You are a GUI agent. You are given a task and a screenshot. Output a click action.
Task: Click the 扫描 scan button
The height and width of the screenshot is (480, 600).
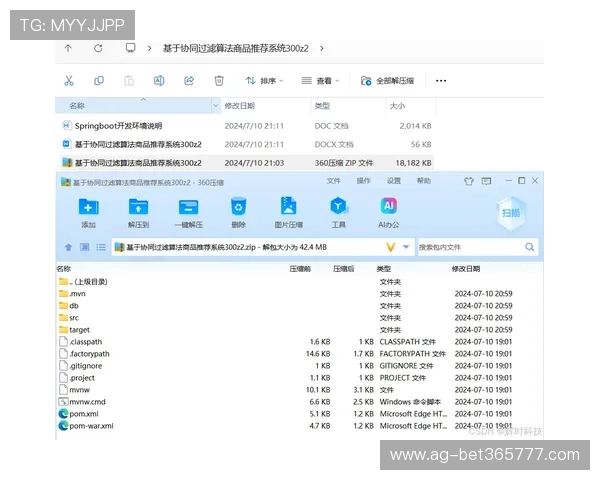[x=511, y=213]
